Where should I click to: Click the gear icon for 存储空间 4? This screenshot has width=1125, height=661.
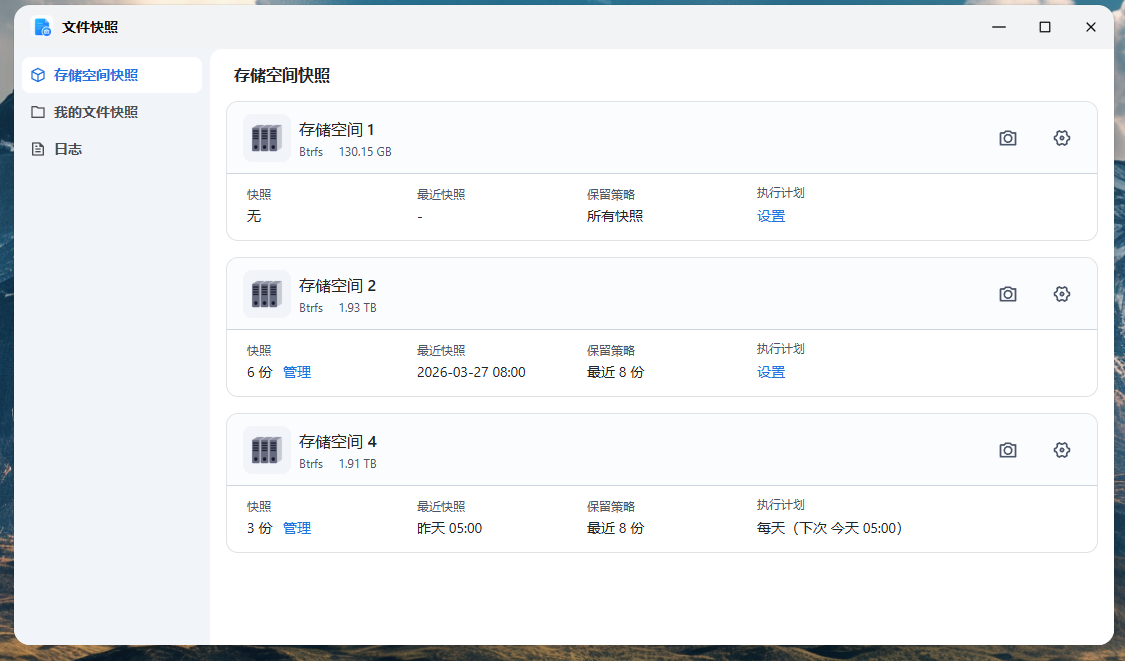(x=1062, y=450)
